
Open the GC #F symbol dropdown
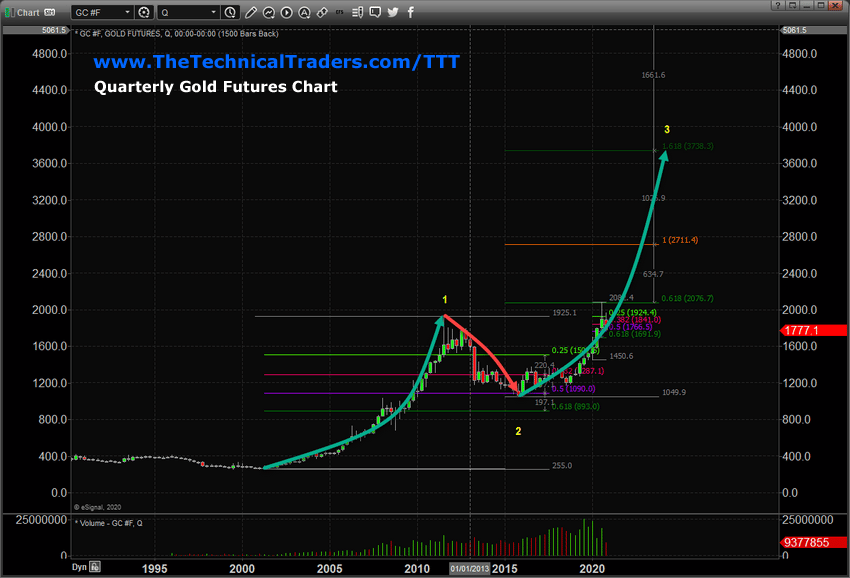click(128, 12)
